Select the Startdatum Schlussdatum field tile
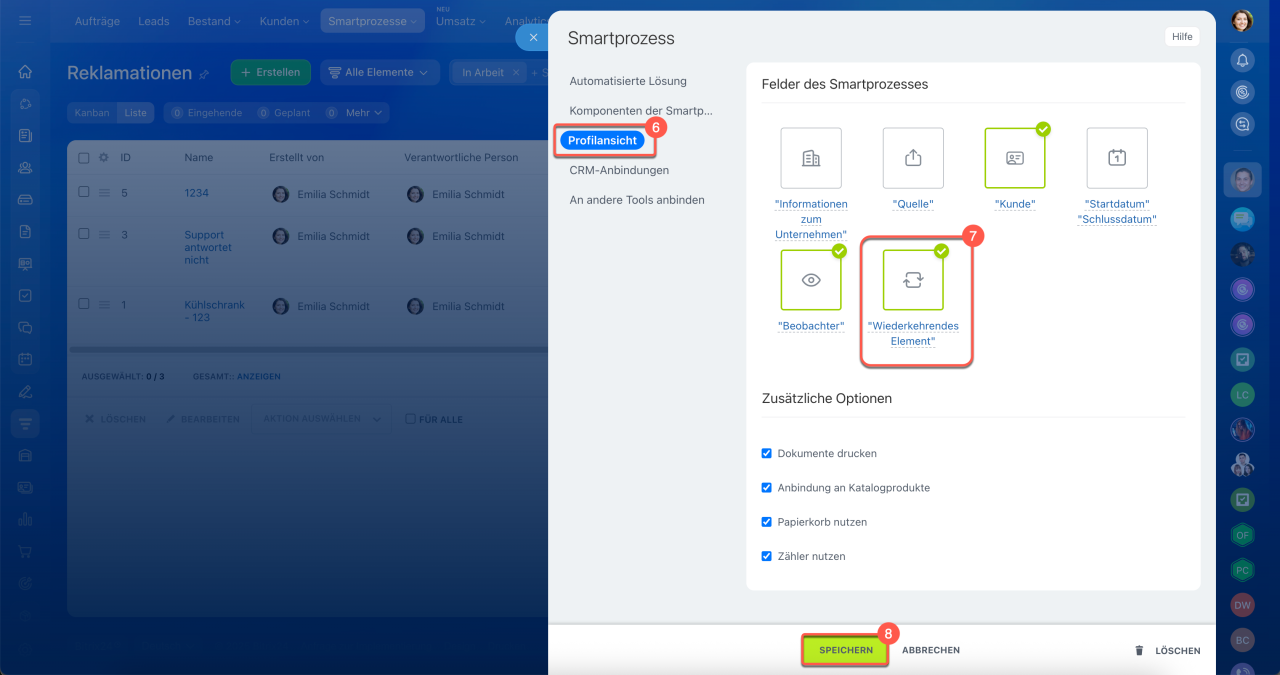 [1117, 158]
